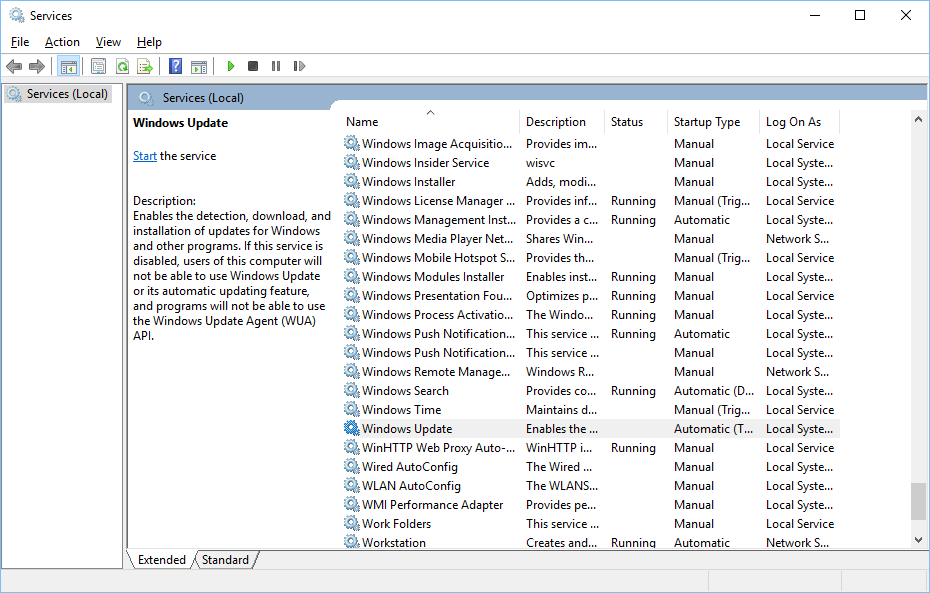Click Automatic (T... startup type cell

click(x=713, y=429)
